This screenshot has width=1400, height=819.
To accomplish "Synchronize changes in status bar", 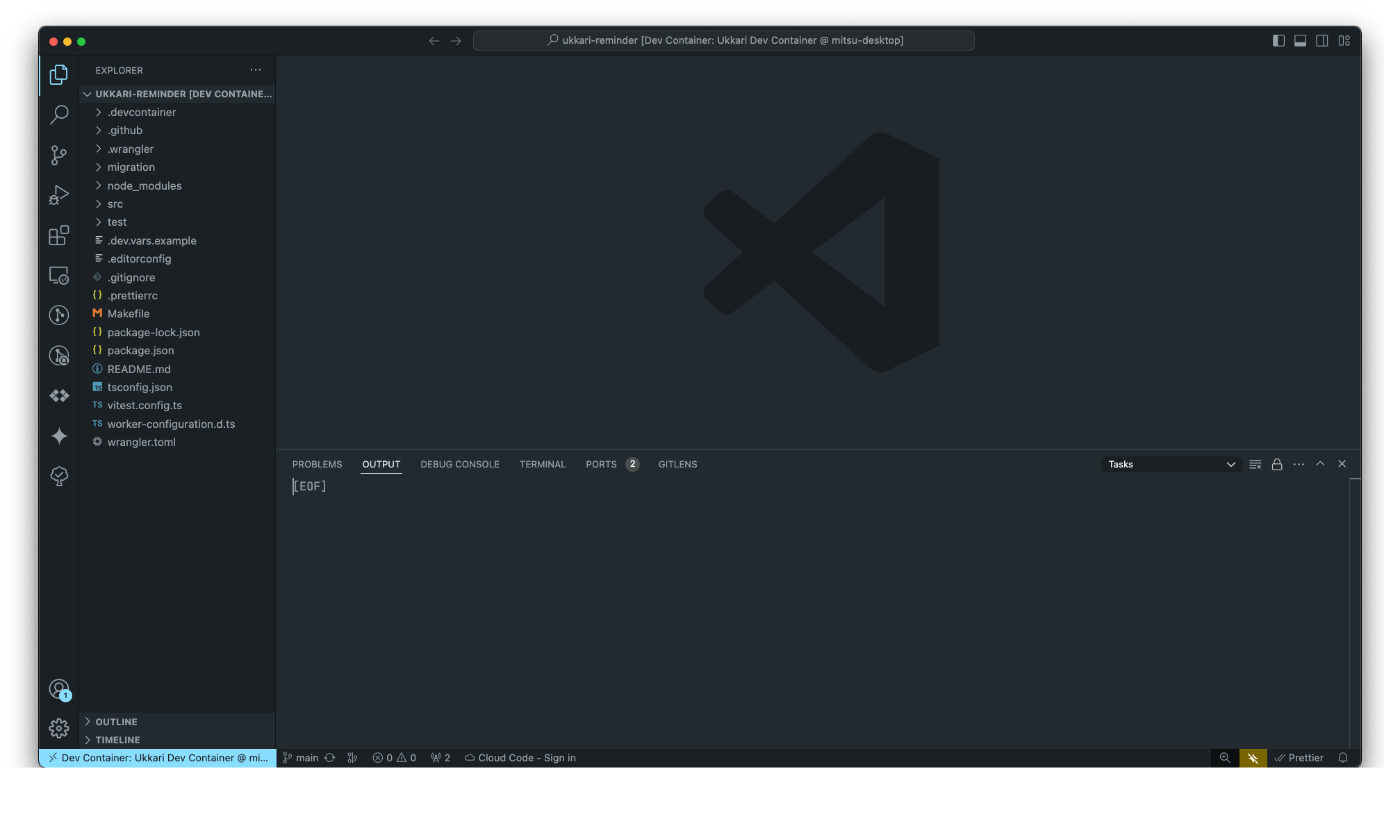I will pyautogui.click(x=329, y=758).
